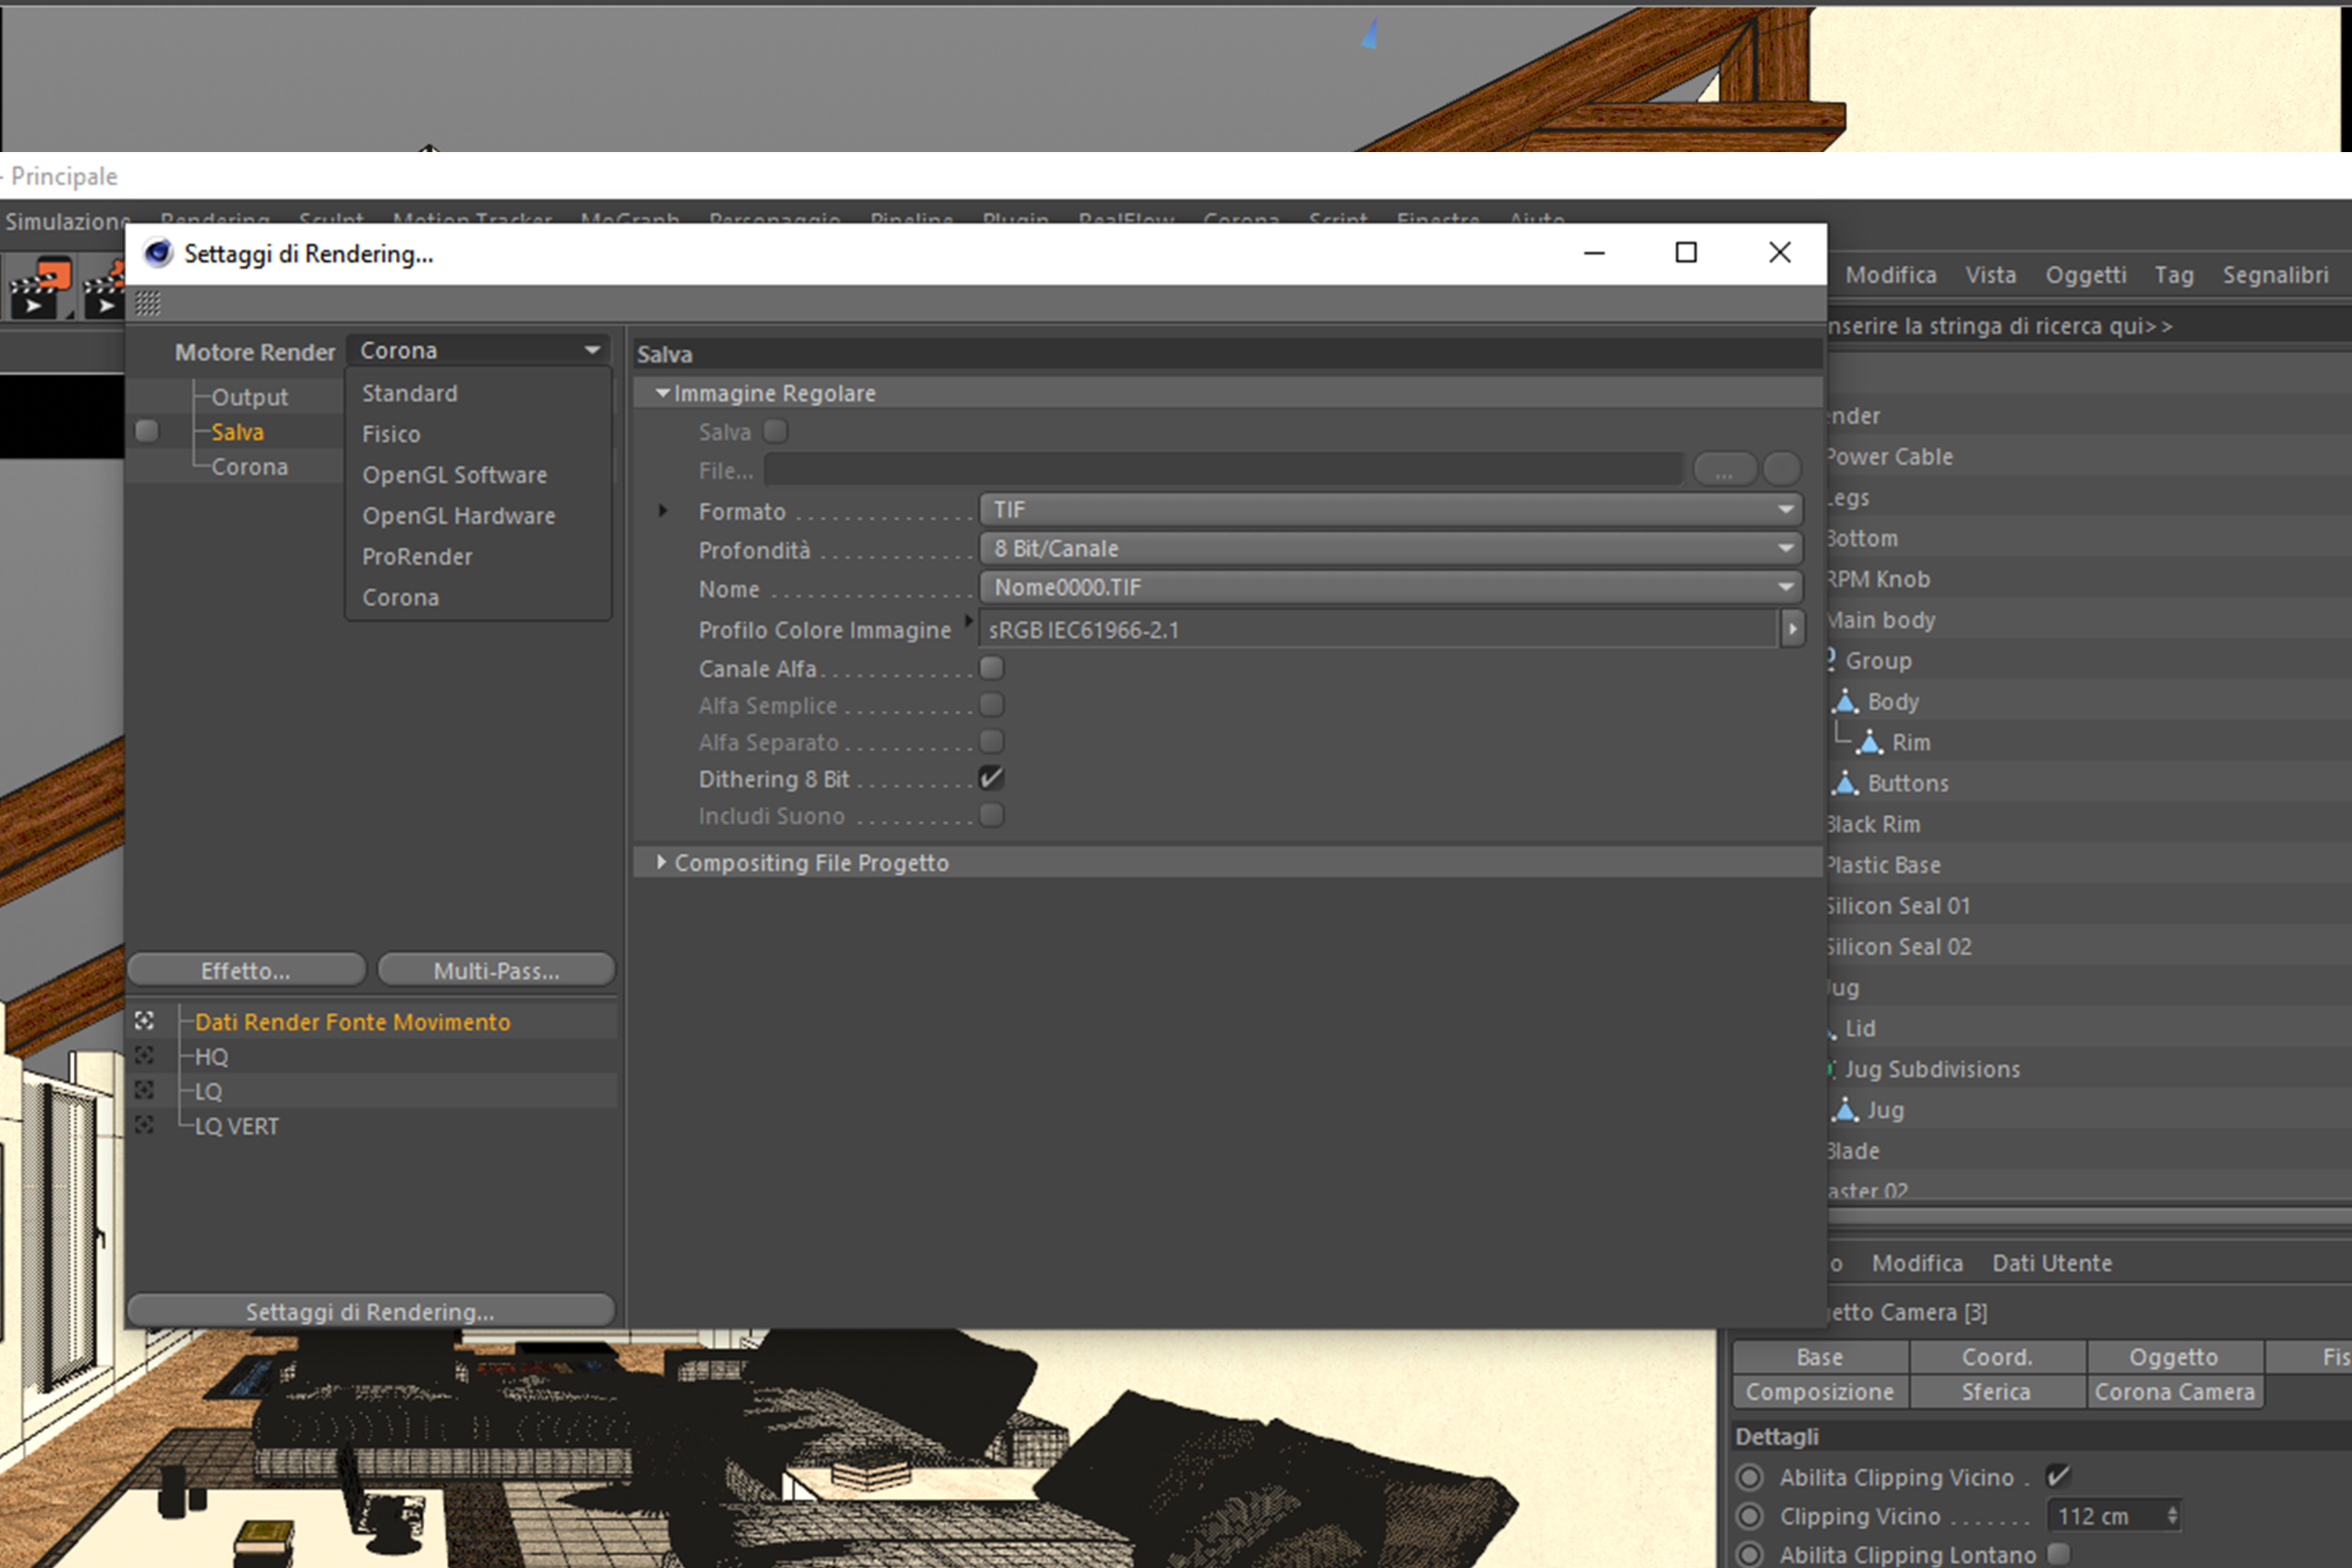Expand the Compositing File Progetto section

(661, 862)
